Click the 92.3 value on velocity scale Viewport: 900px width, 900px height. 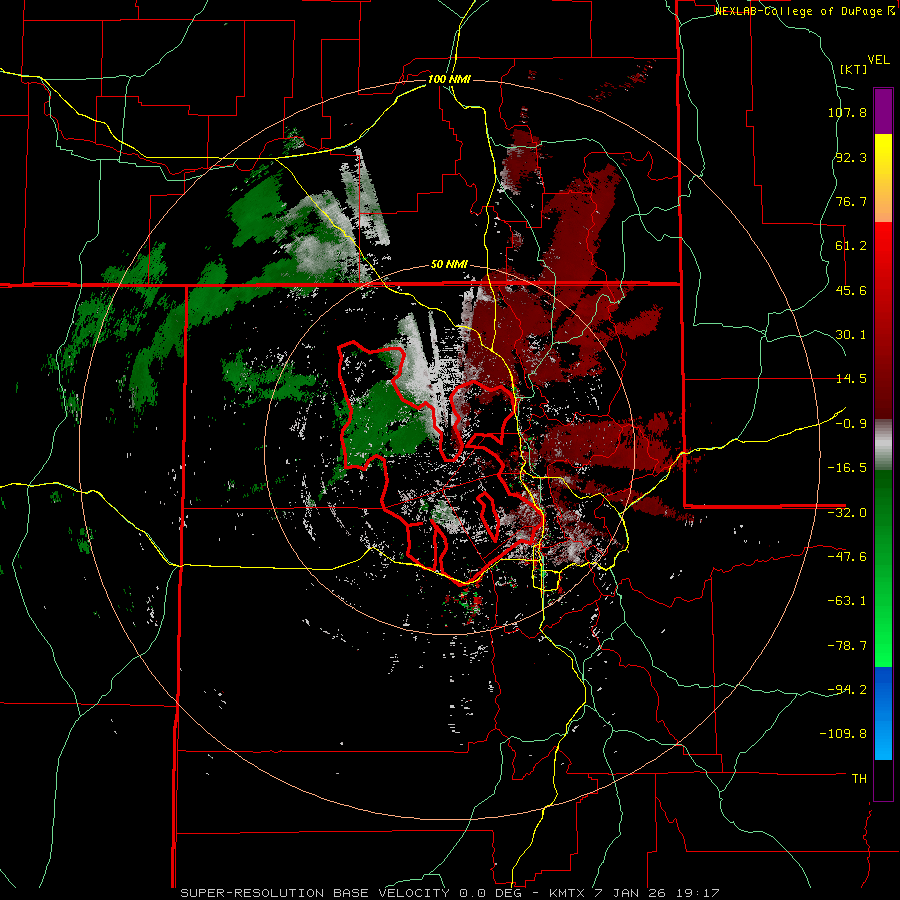(851, 157)
